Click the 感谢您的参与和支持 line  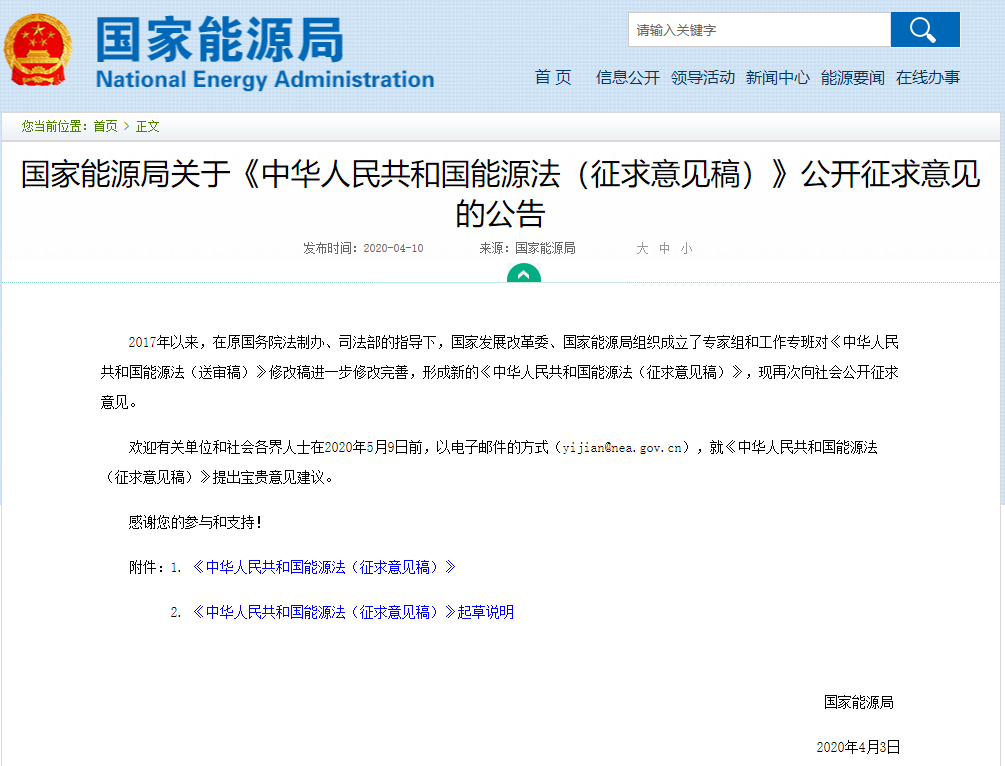coord(195,522)
